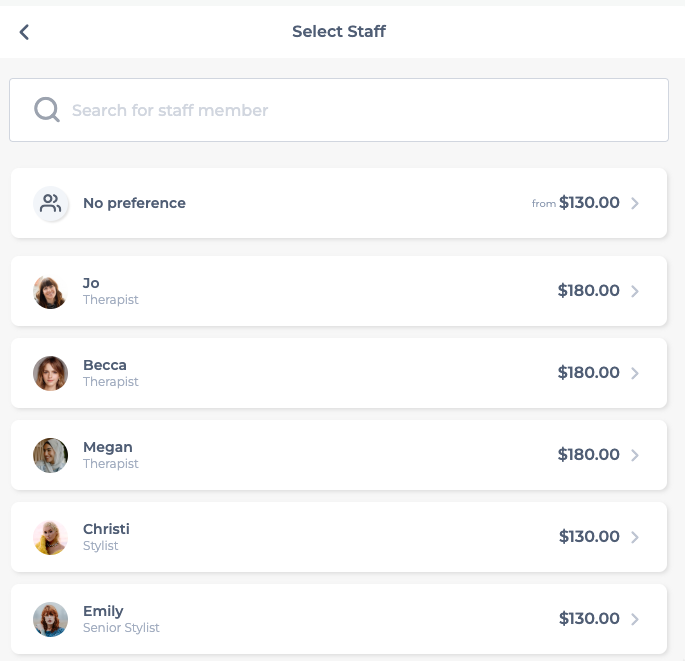685x661 pixels.
Task: Focus the Search for staff member field
Action: pos(339,110)
